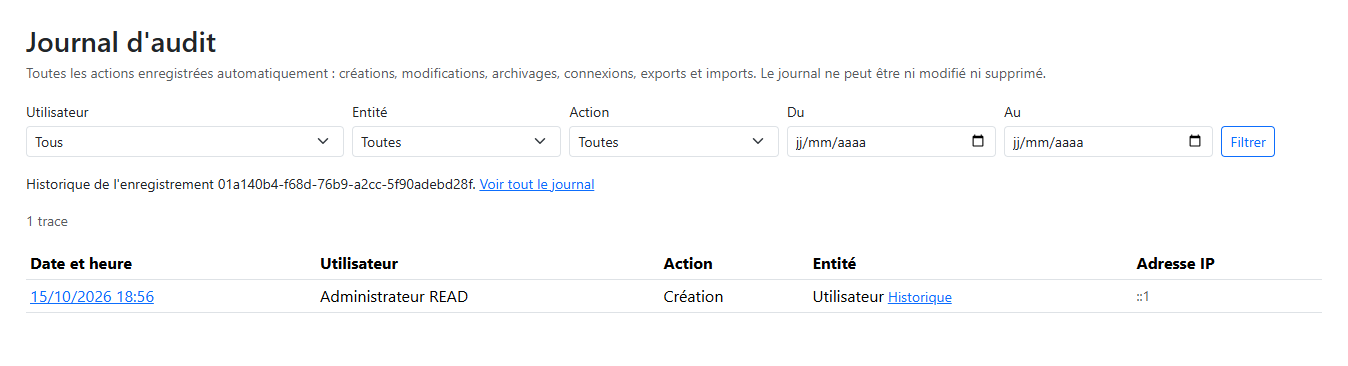Click the Au date input field
The width and height of the screenshot is (1348, 366).
coord(1108,142)
